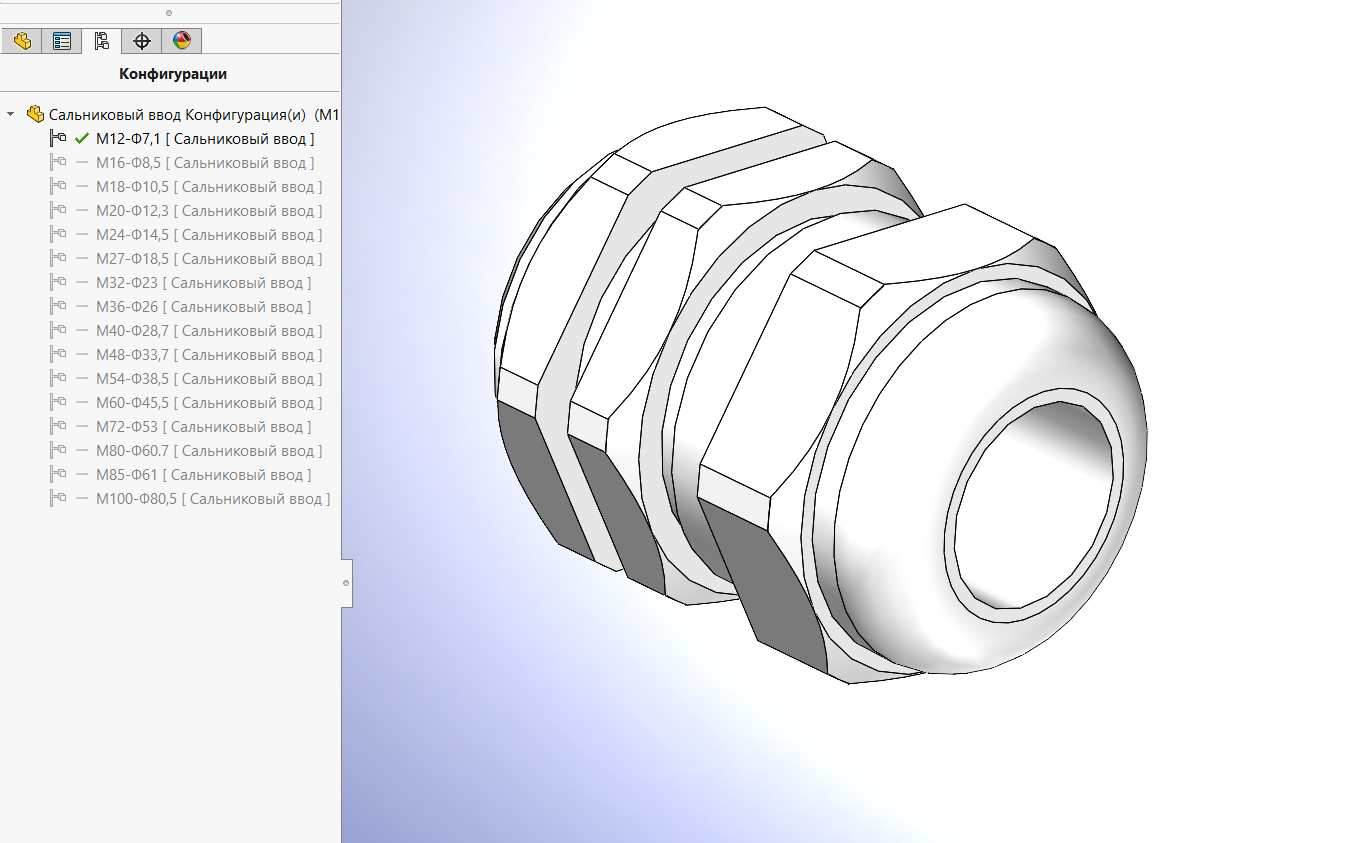Click the configuration icon of the M20-Ф12,3 row
The height and width of the screenshot is (843, 1364).
click(58, 211)
